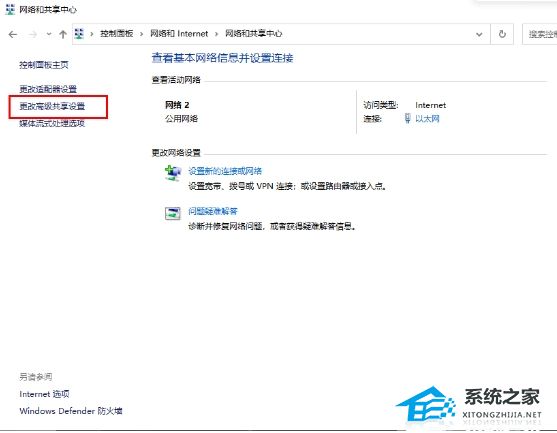Screen dimensions: 557x433
Task: Click 设置新的连接或网络 link
Action: point(225,171)
